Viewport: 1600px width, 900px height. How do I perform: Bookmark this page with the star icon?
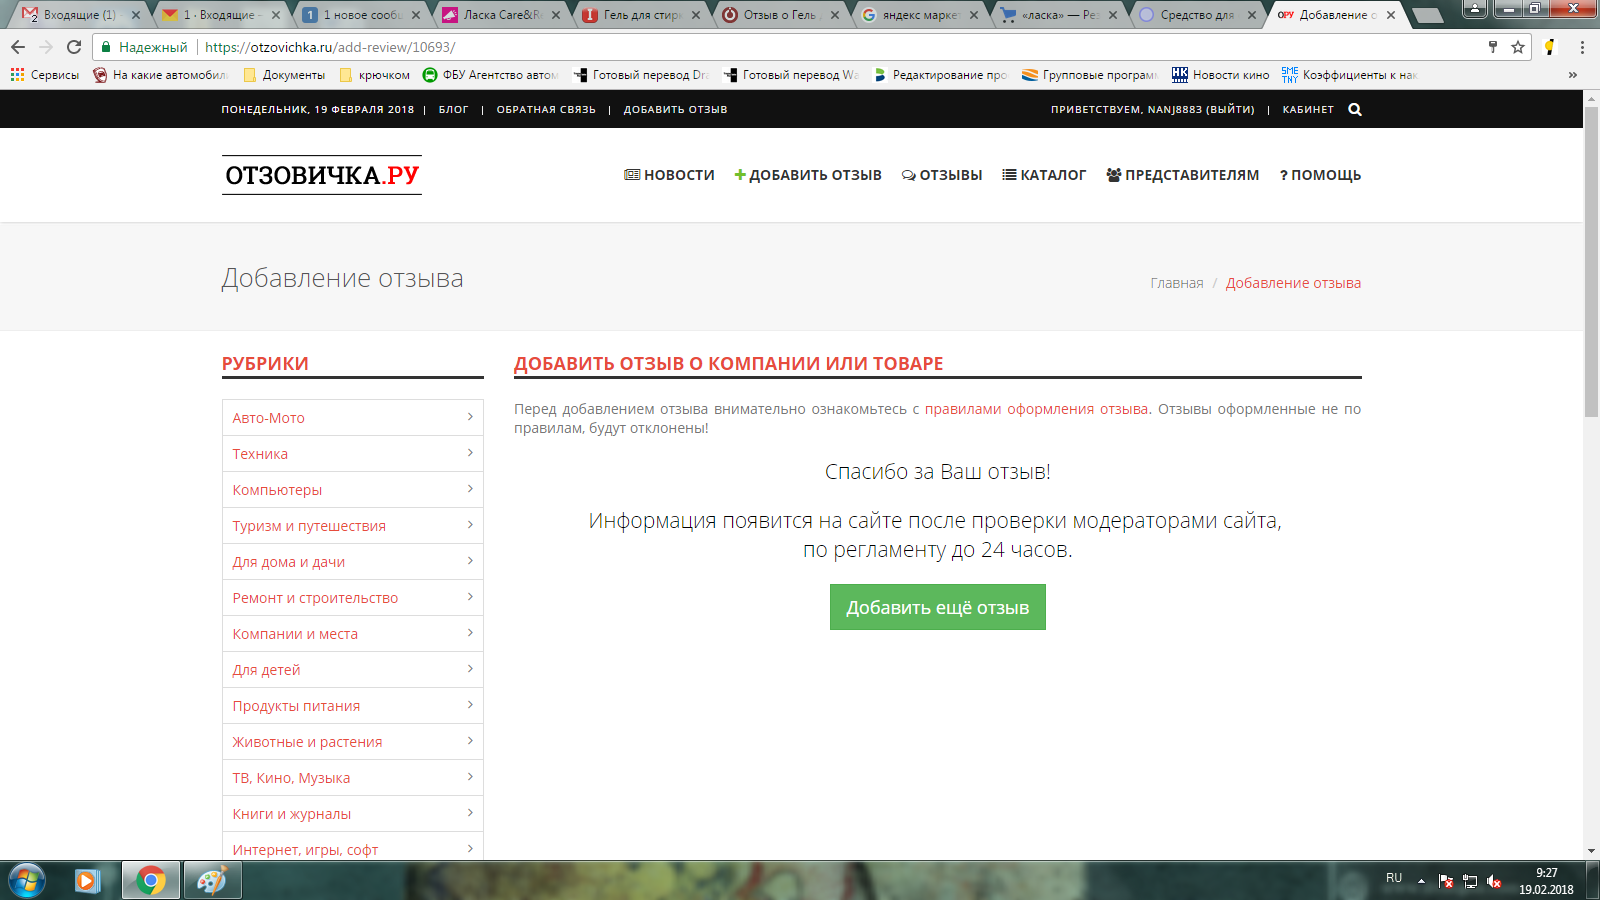click(1518, 47)
